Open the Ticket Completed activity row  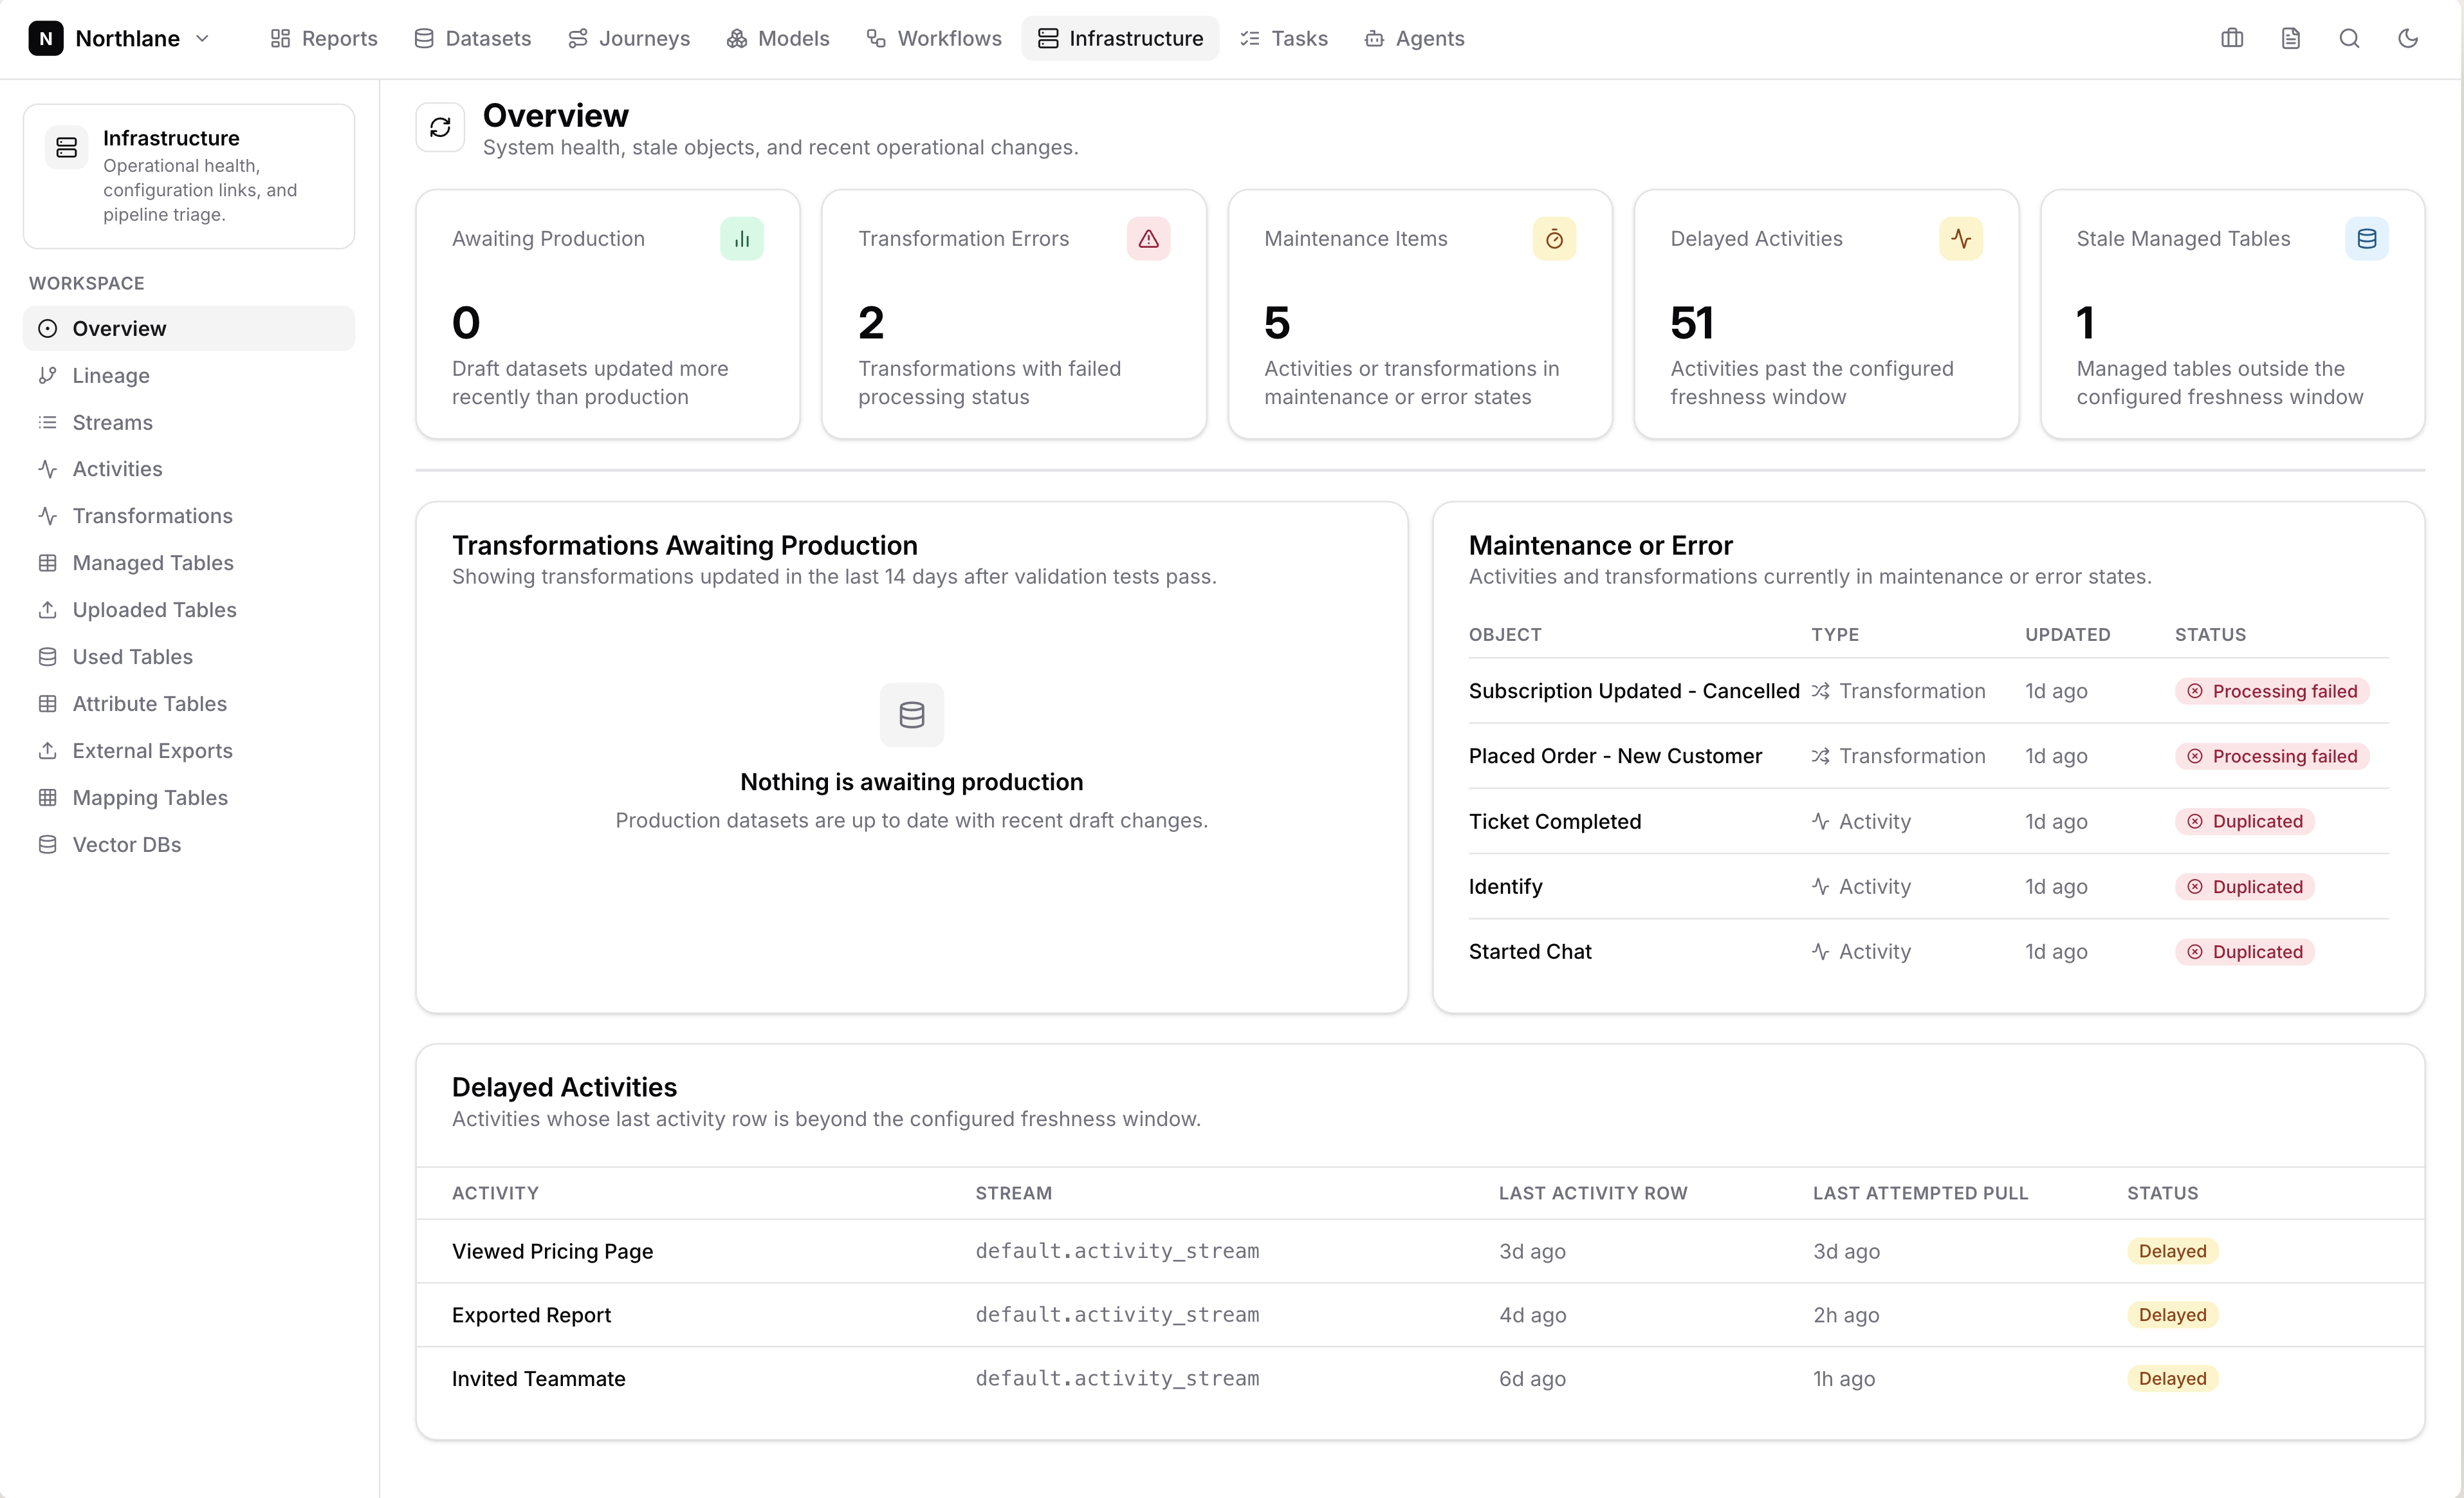point(1928,821)
